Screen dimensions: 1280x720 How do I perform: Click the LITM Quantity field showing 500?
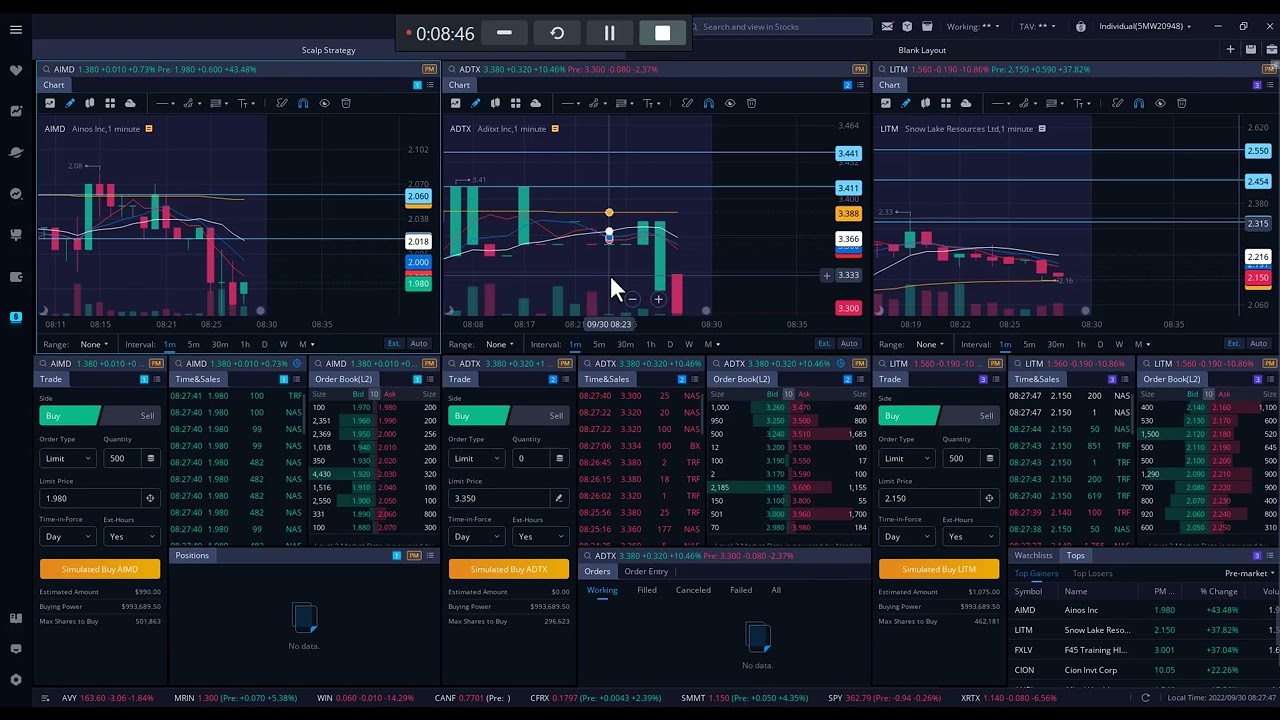959,458
